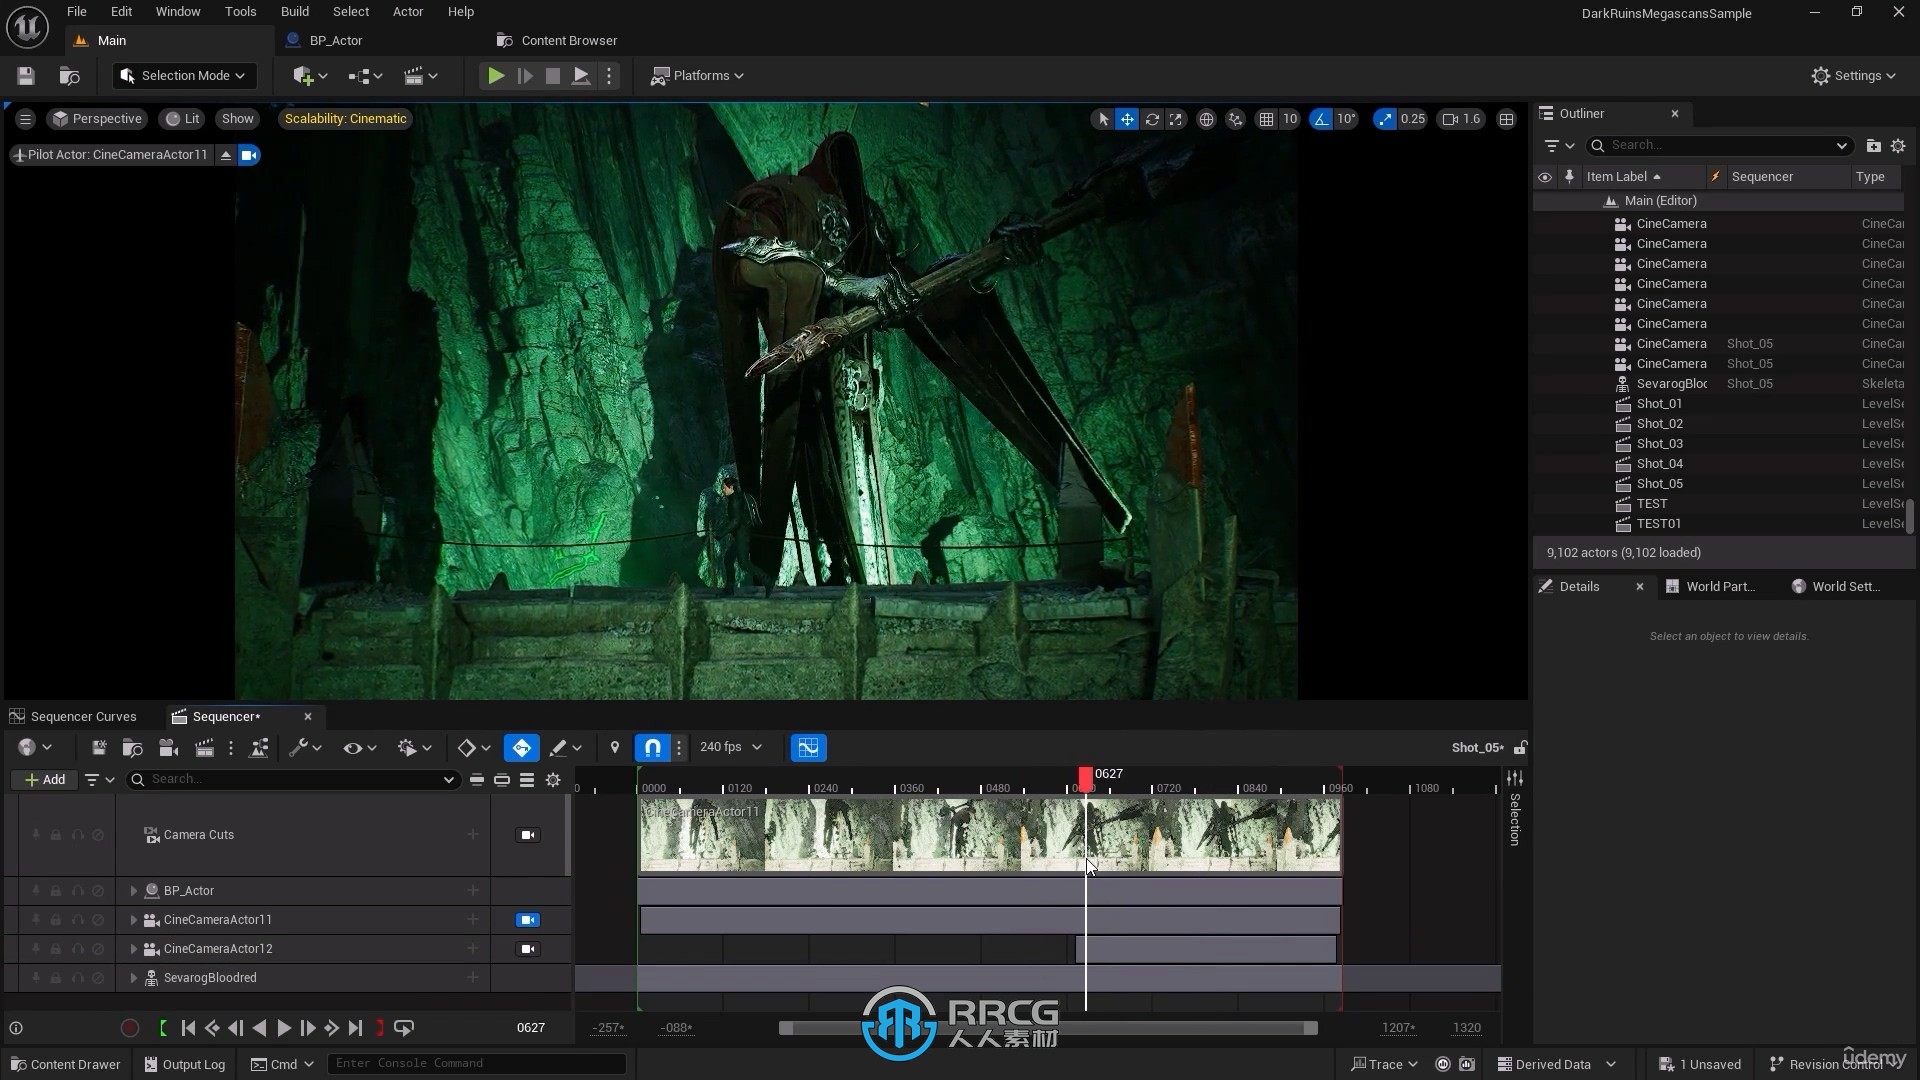Open sequencer track settings gear icon
The width and height of the screenshot is (1920, 1080).
[553, 780]
